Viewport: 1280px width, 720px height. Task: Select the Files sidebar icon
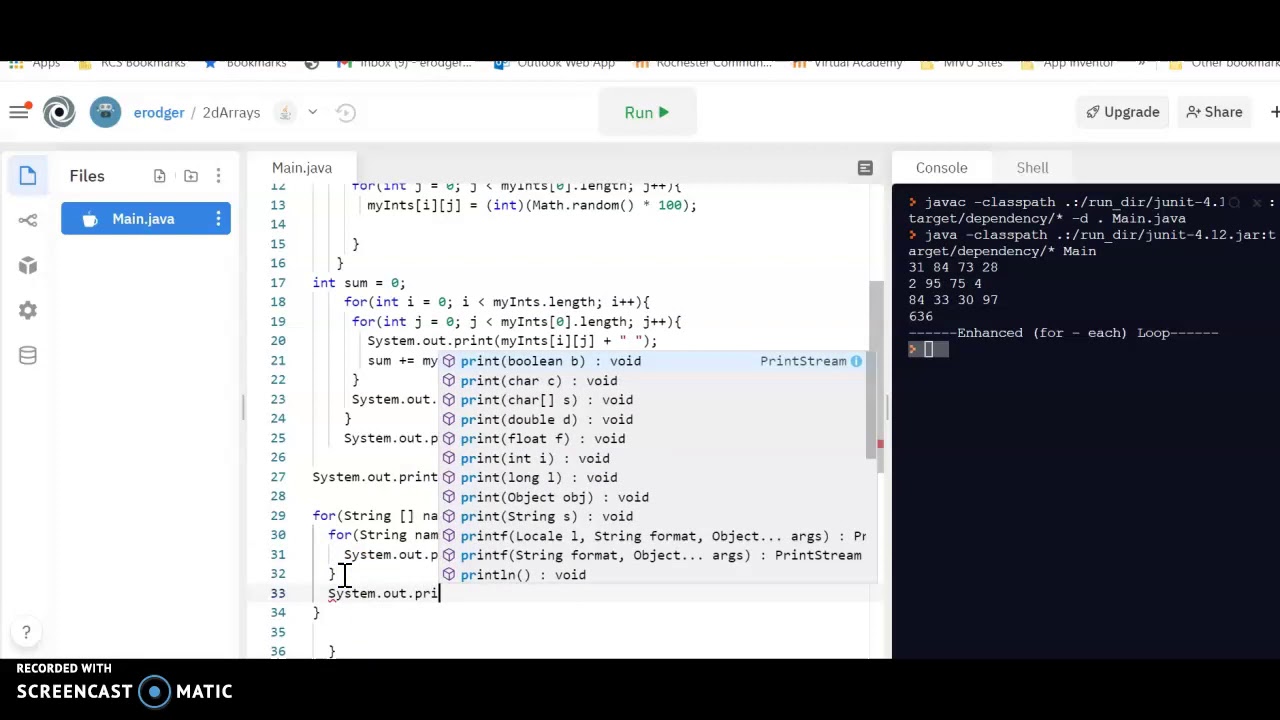27,176
